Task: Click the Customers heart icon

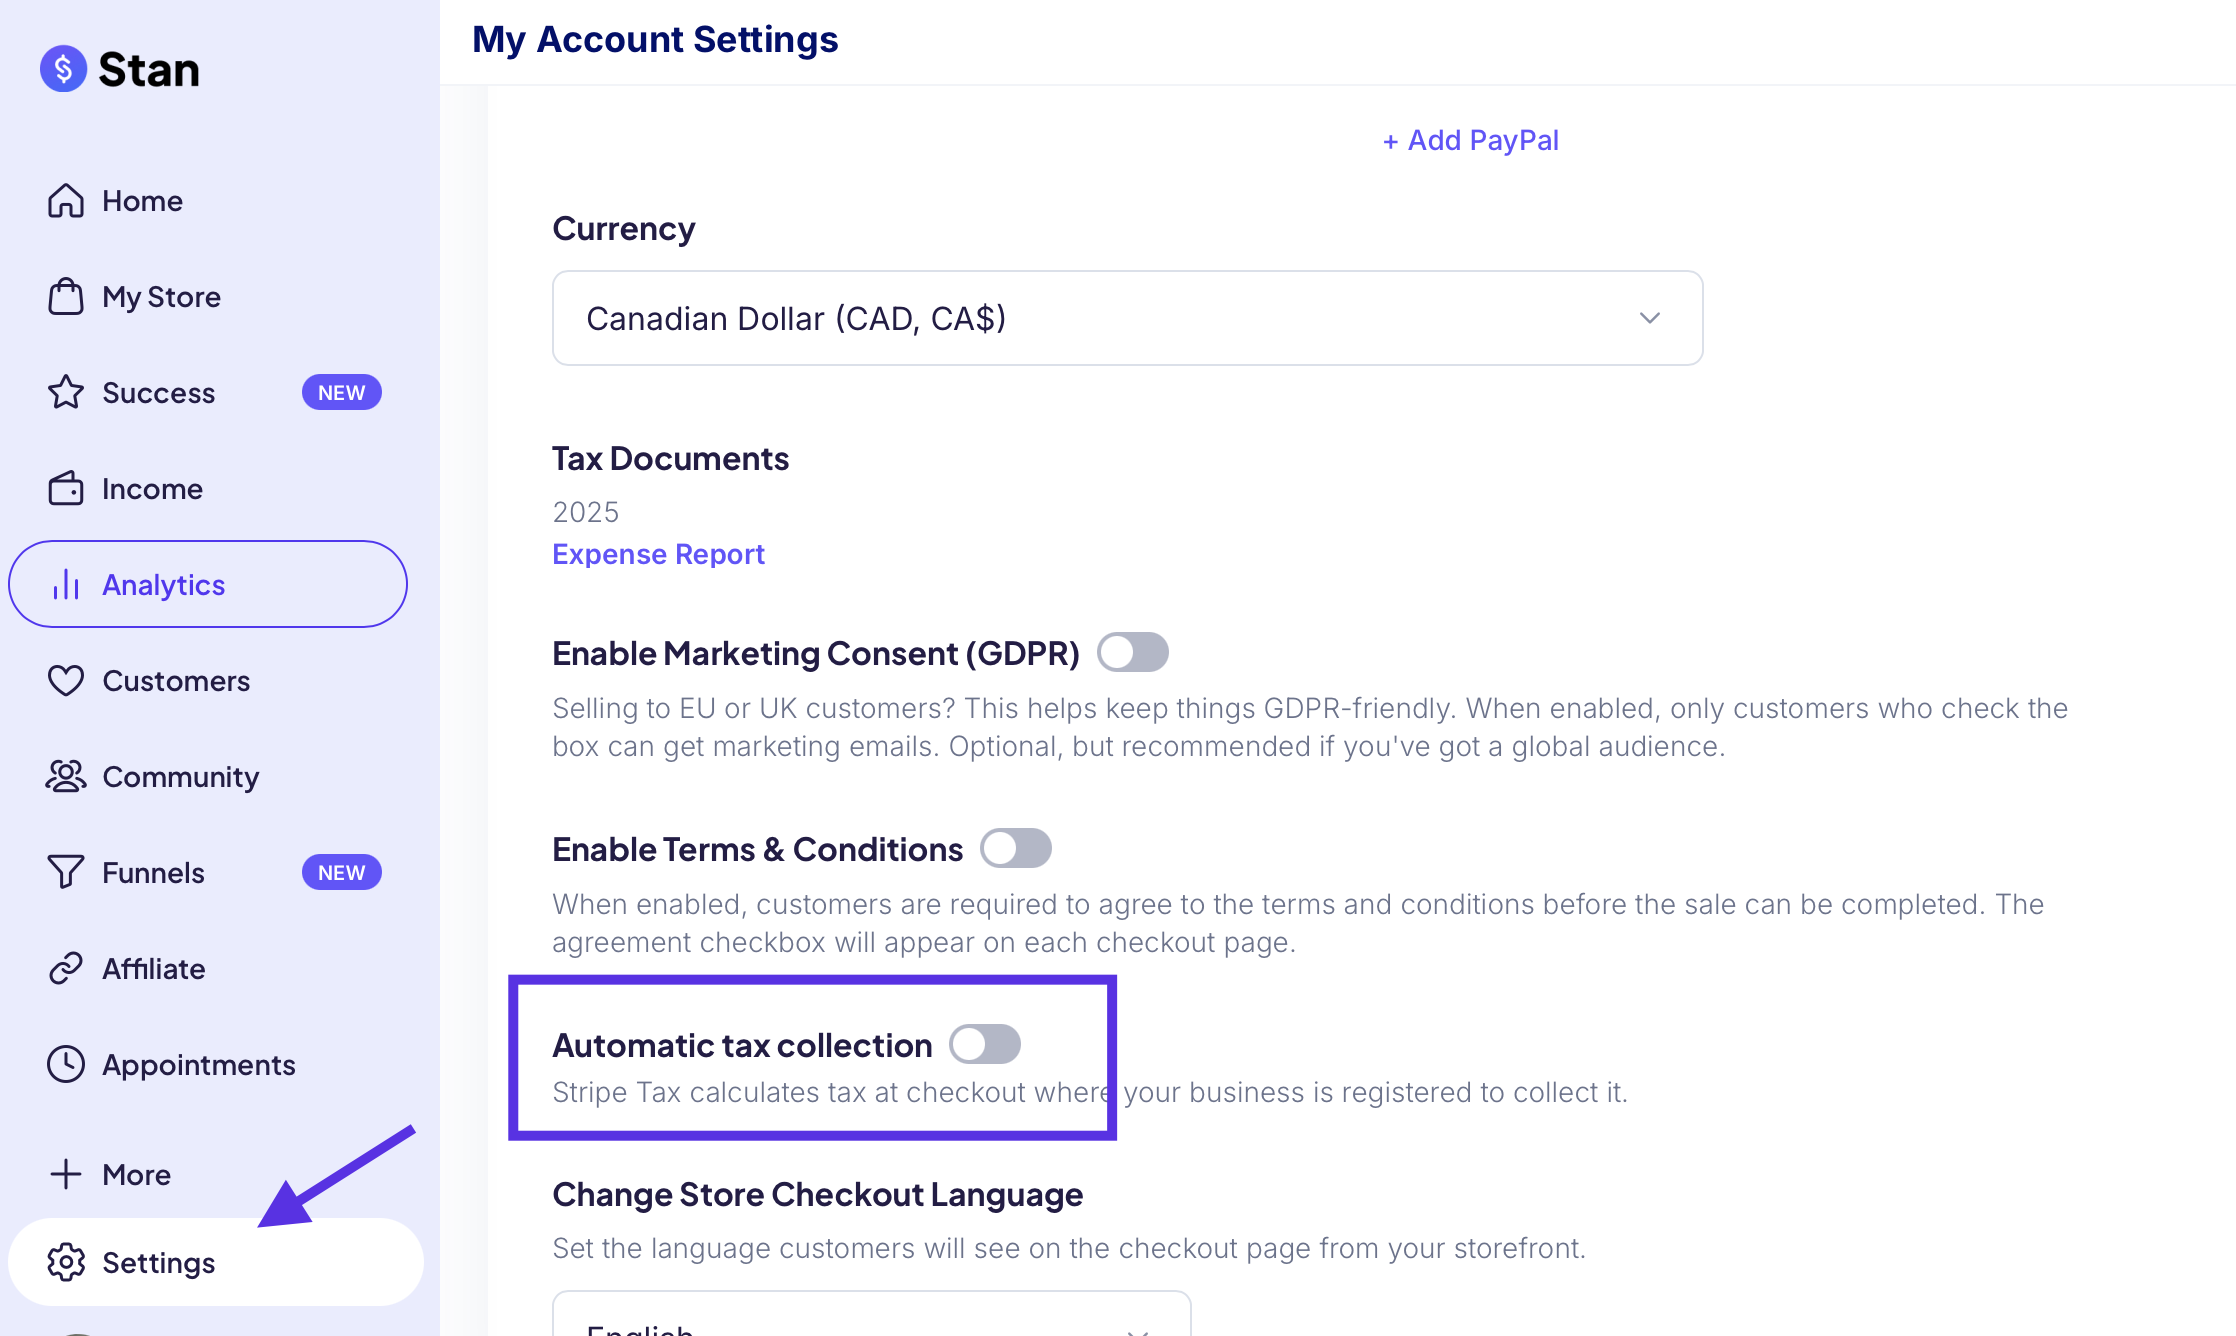Action: pos(66,681)
